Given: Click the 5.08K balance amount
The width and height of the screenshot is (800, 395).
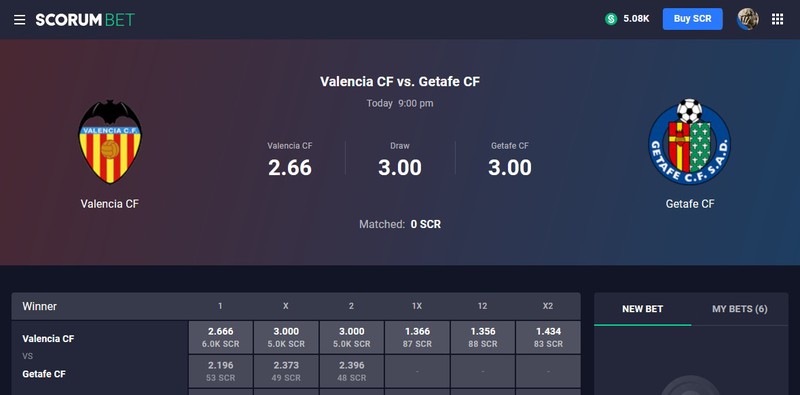Looking at the screenshot, I should 636,19.
